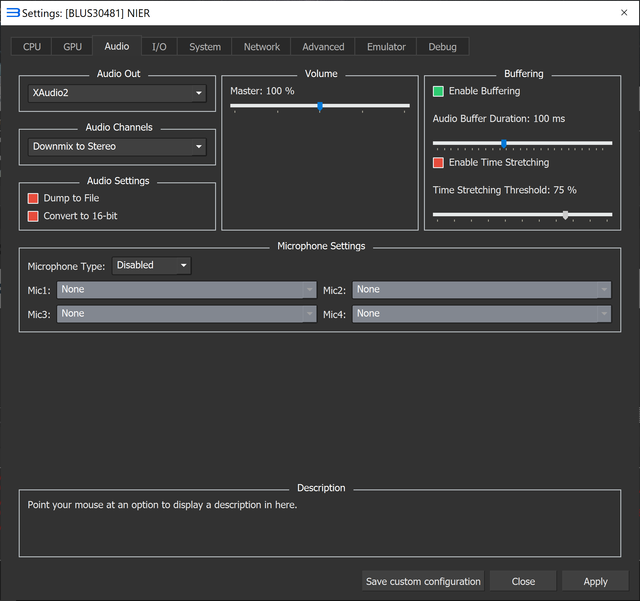Click the Master volume slider handle
The width and height of the screenshot is (640, 601).
[320, 107]
